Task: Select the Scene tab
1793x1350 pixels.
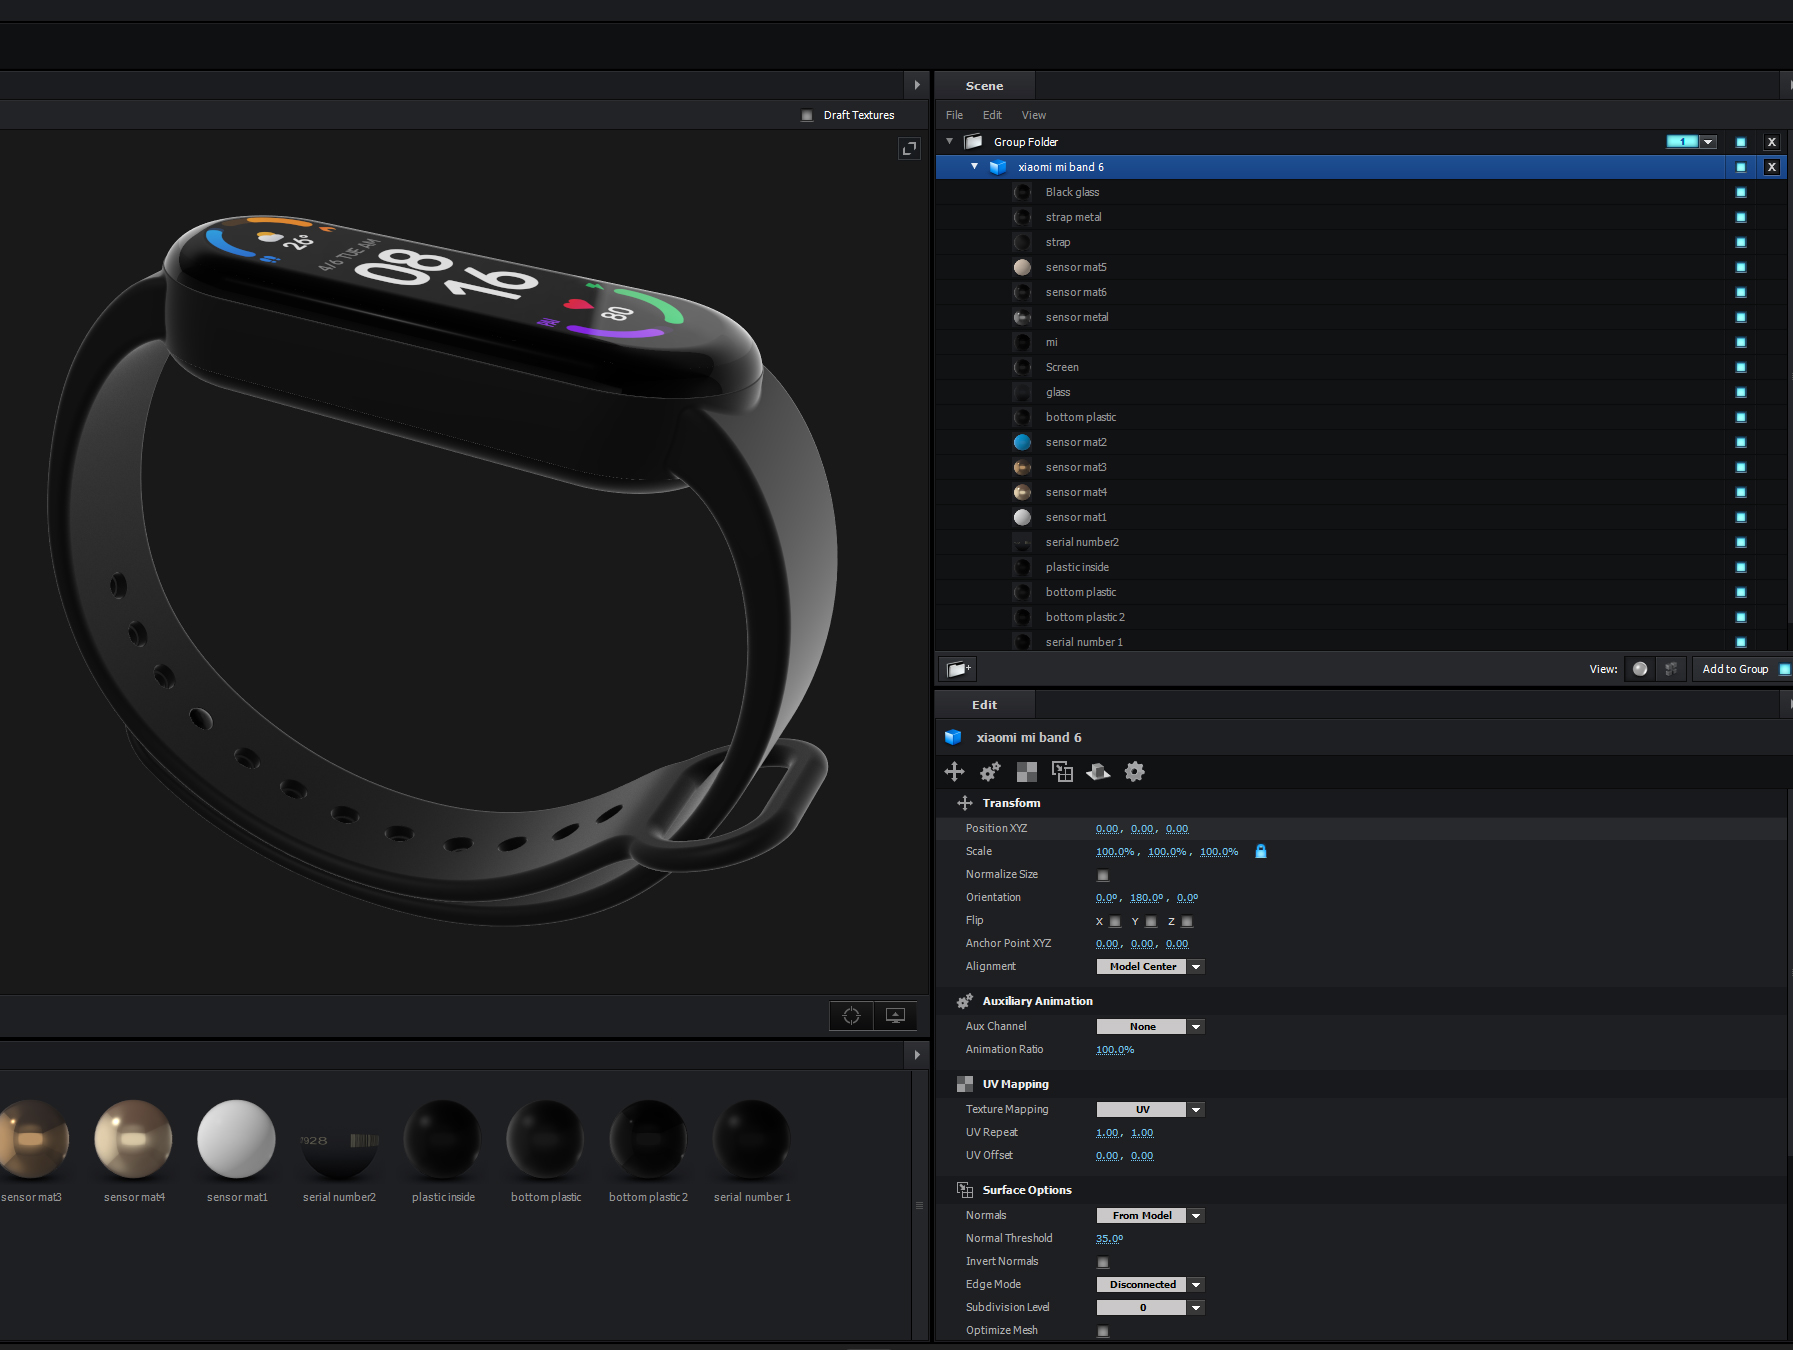Action: click(x=985, y=86)
